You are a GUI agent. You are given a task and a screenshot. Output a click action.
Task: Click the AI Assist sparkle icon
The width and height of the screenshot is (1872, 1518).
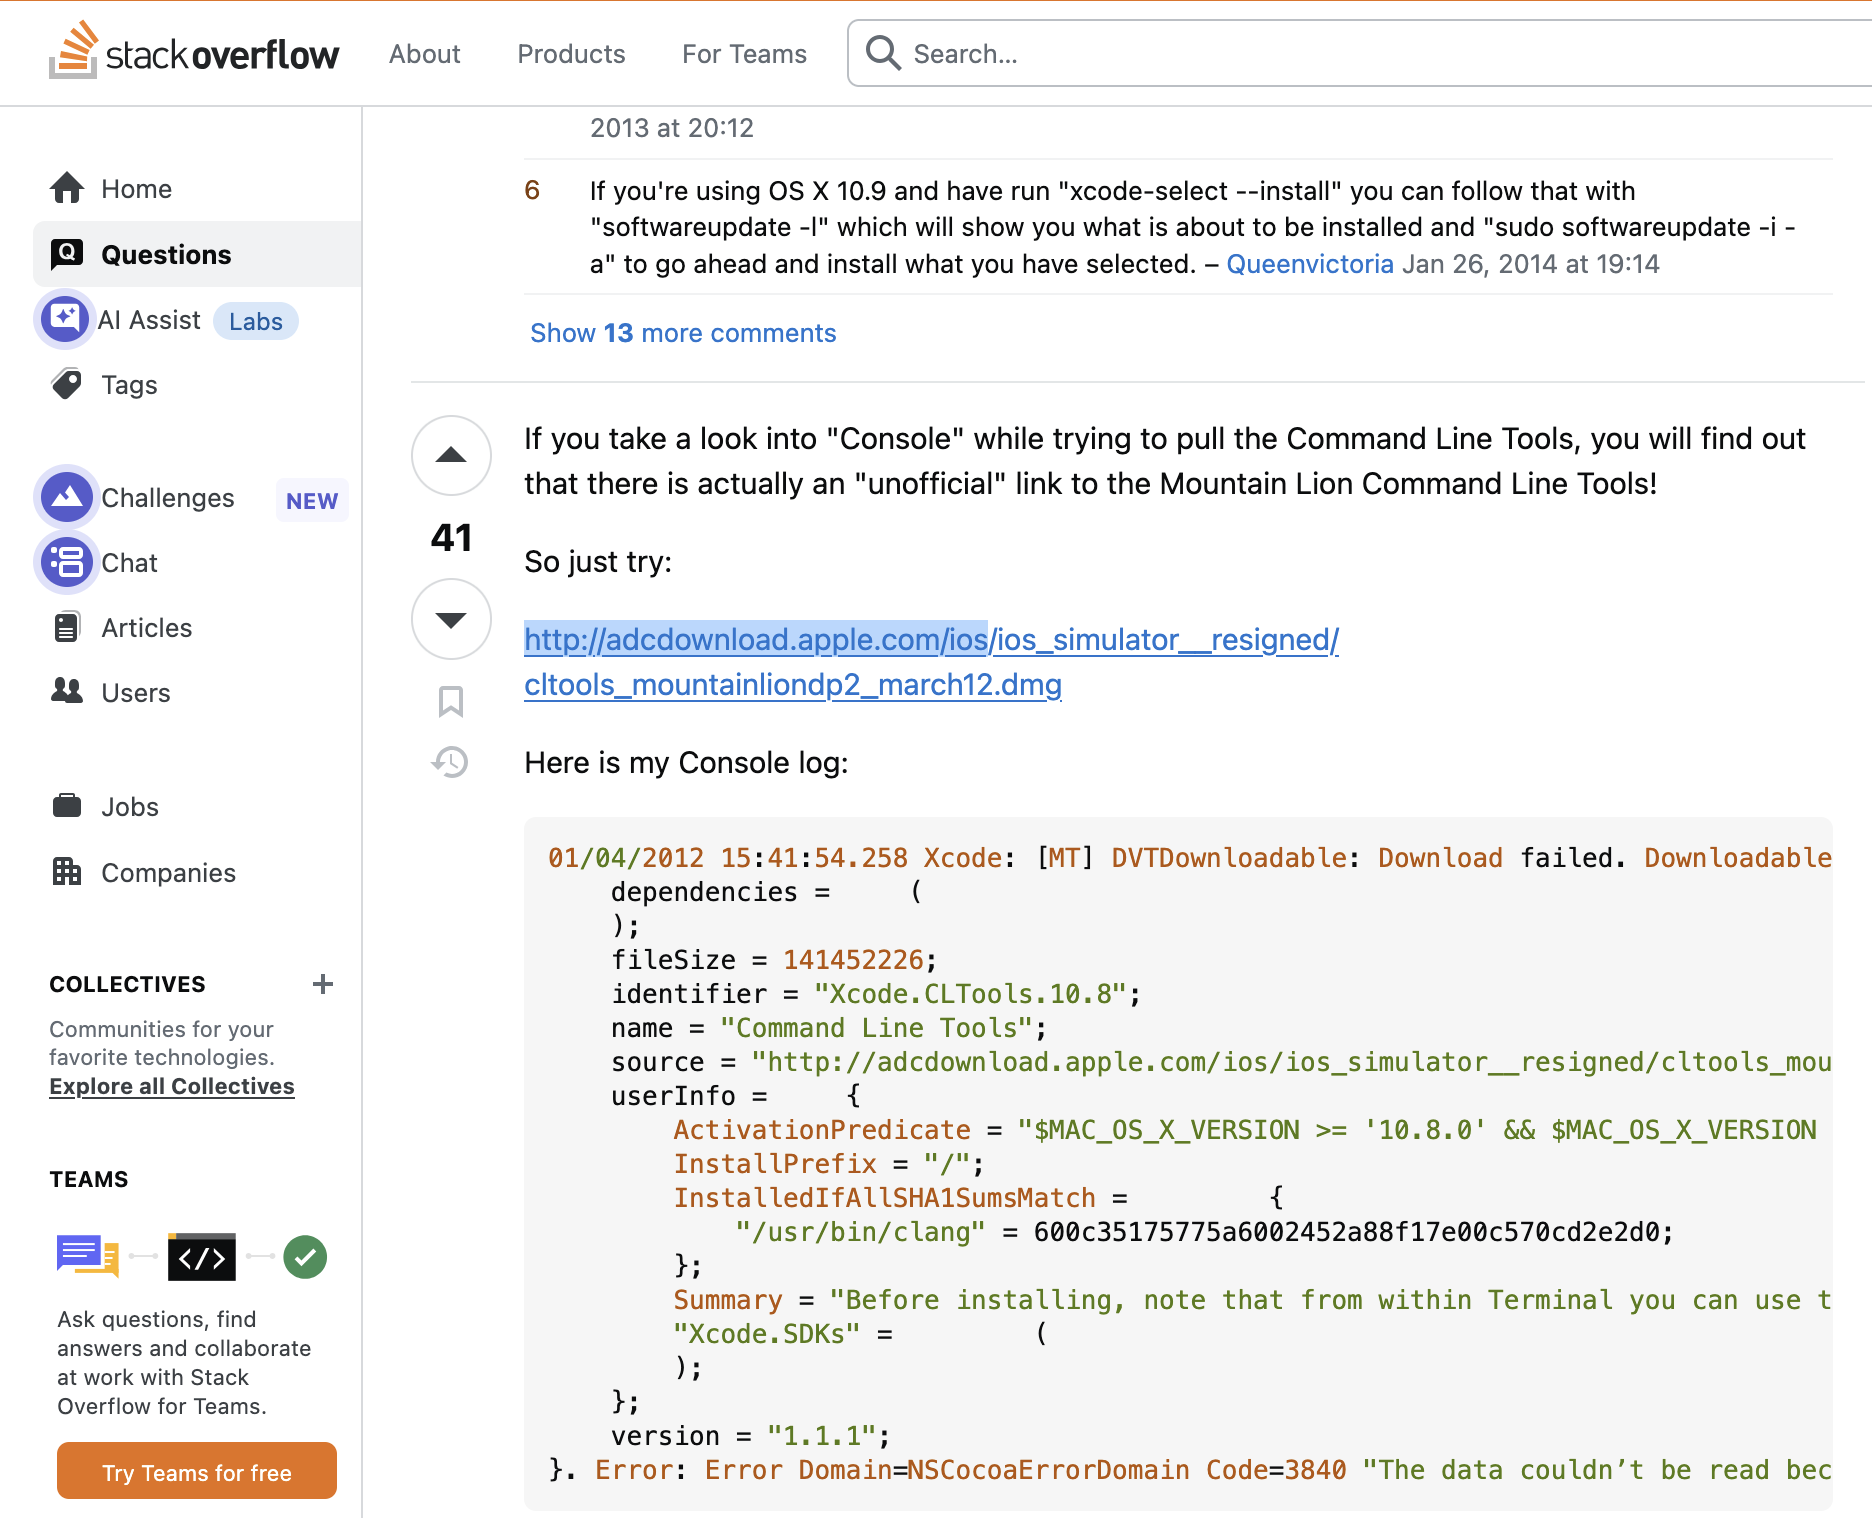click(65, 319)
